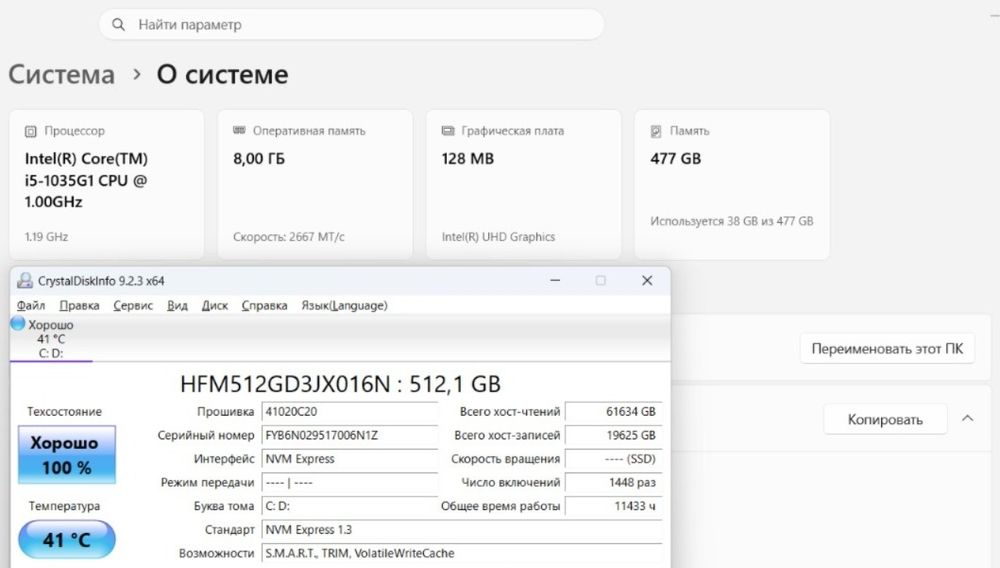Open the Файл menu in CrystalDiskInfo
The width and height of the screenshot is (1000, 568).
pos(31,305)
